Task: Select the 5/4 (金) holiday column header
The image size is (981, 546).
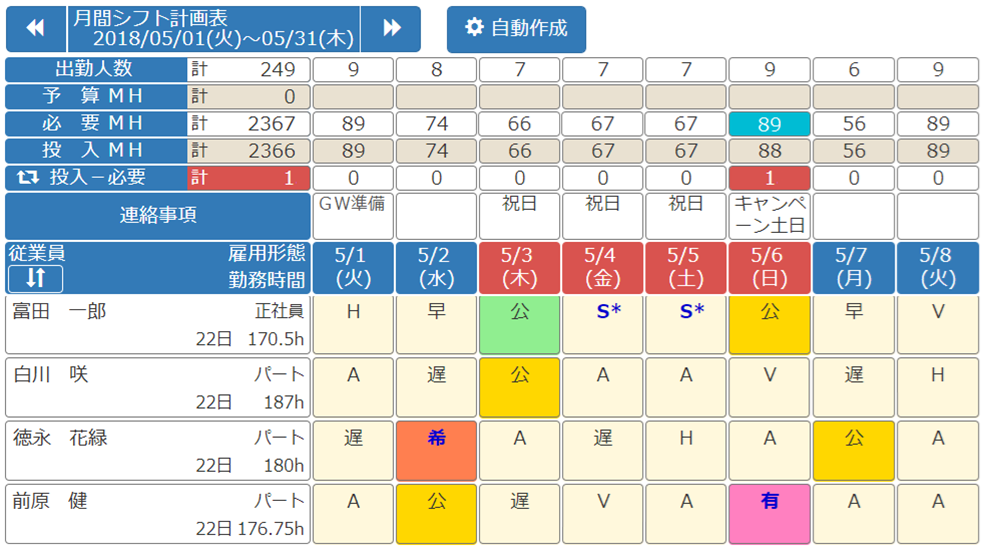Action: (x=603, y=268)
